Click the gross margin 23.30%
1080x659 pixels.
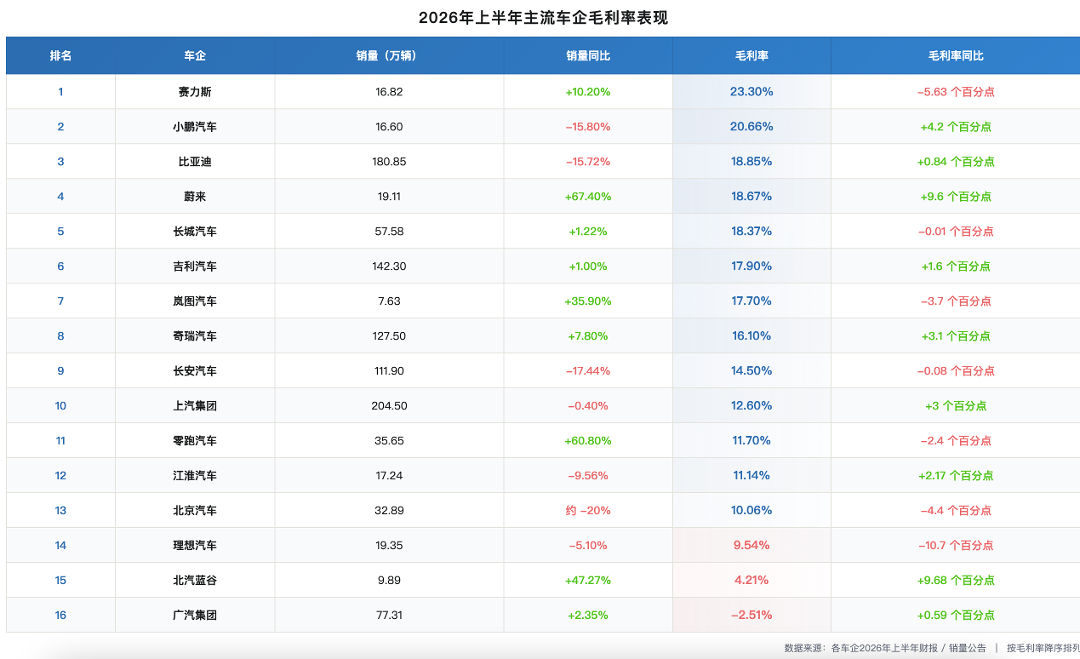point(751,92)
